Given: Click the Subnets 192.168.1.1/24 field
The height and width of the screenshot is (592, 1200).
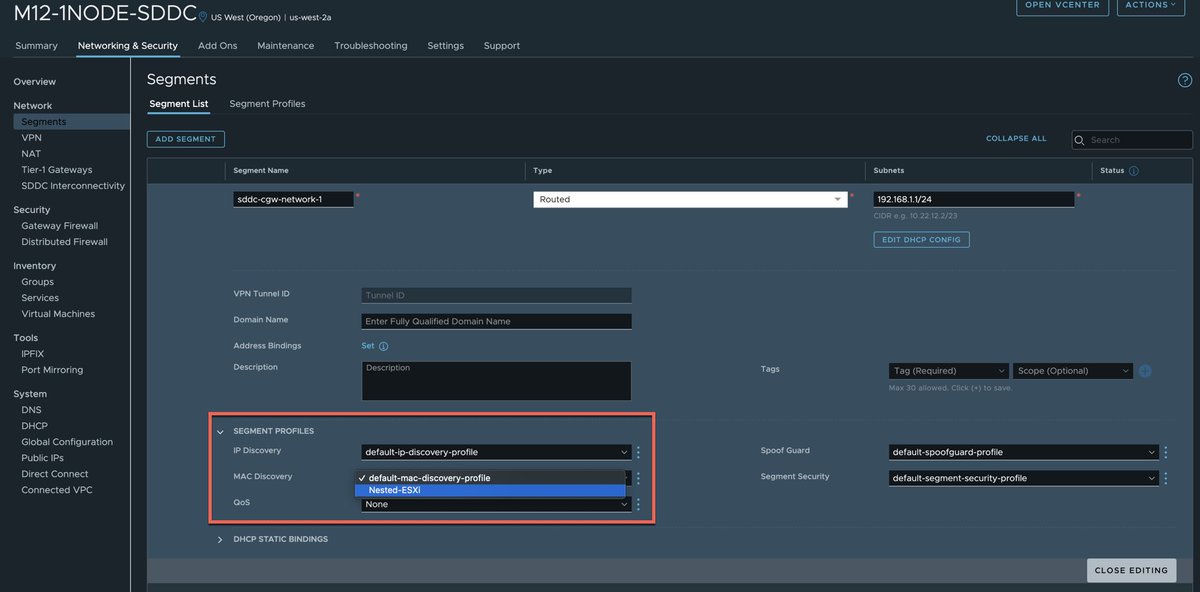Looking at the screenshot, I should coord(974,199).
